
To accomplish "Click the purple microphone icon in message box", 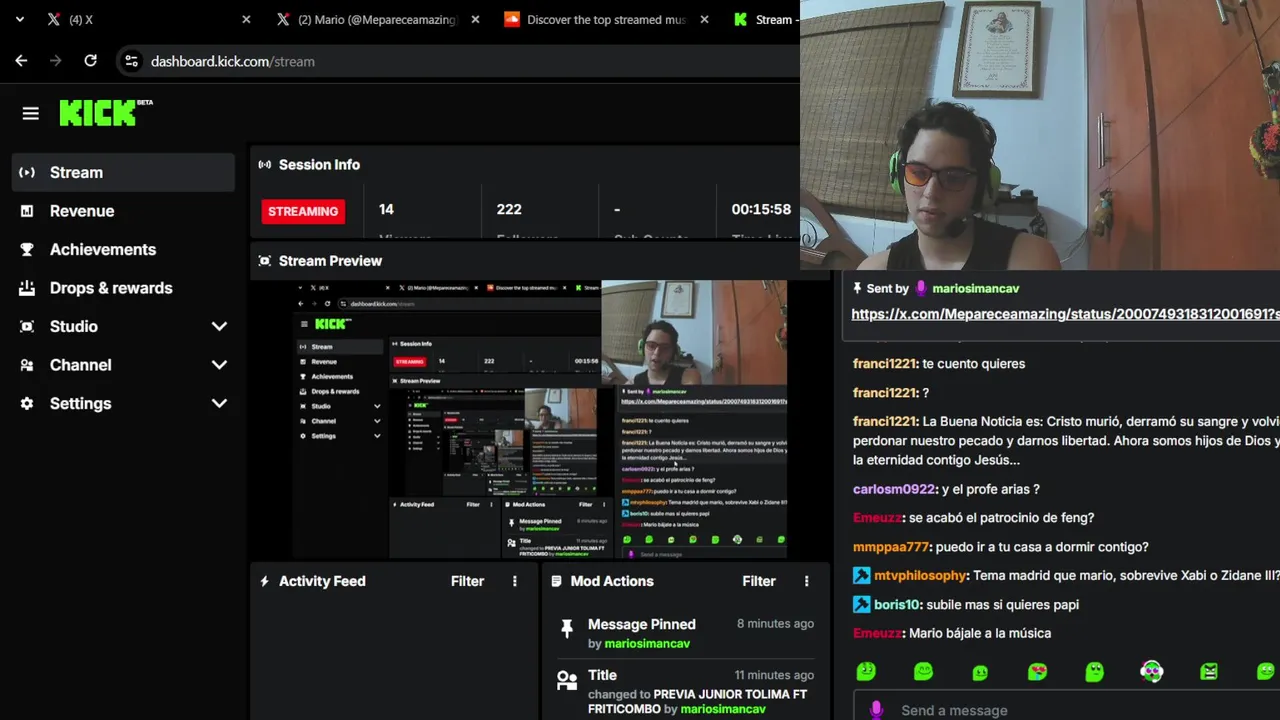I will (876, 710).
